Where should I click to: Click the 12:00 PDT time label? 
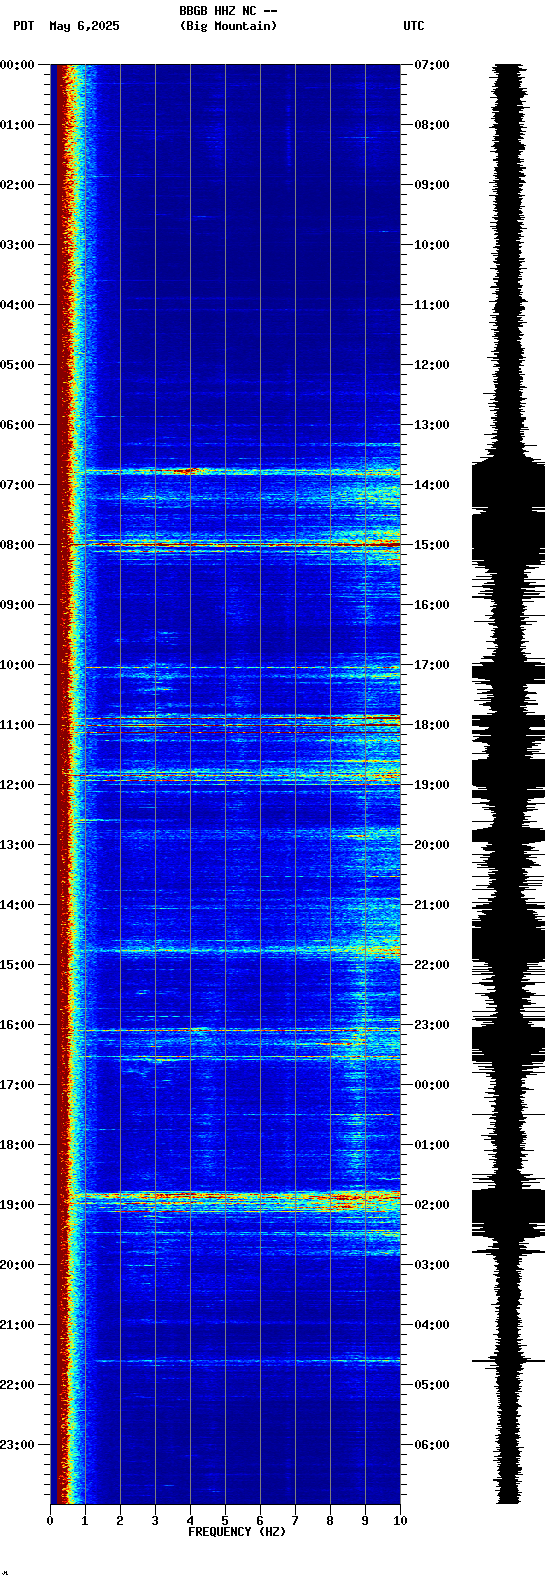(x=17, y=785)
